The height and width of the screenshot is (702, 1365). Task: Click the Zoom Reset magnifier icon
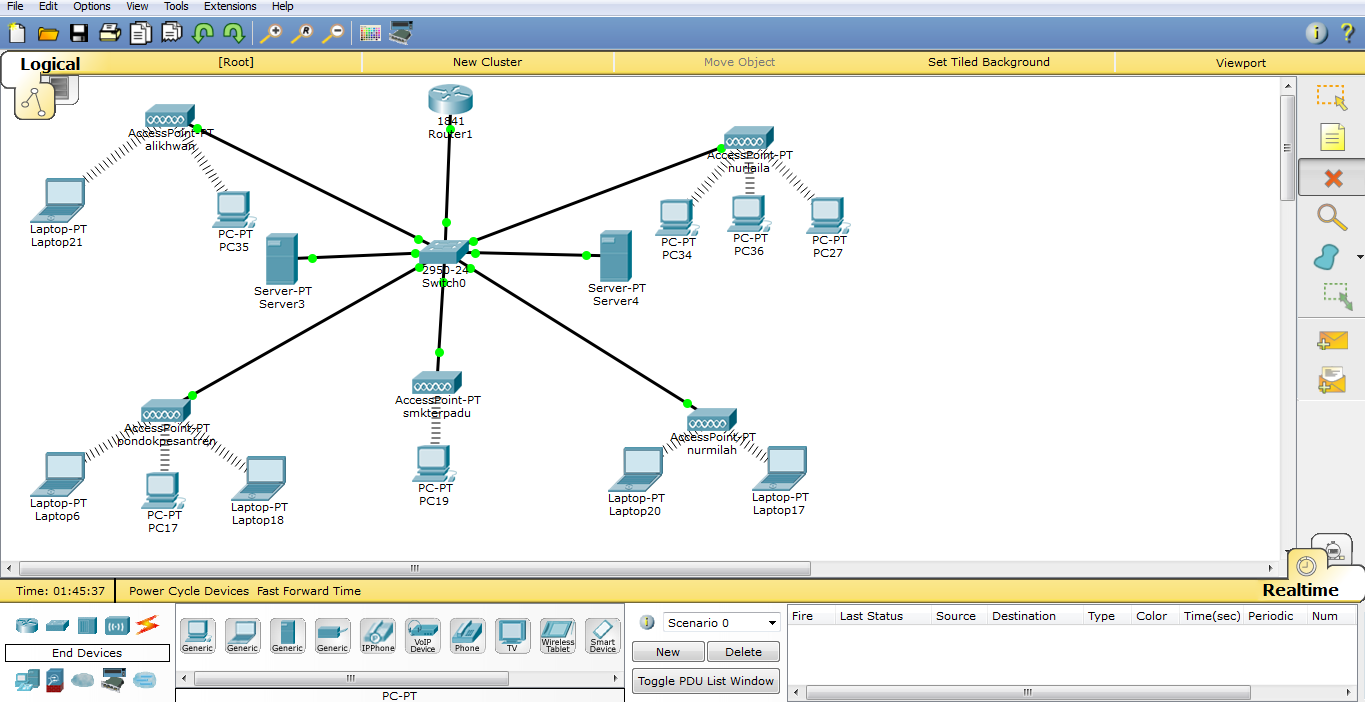301,33
